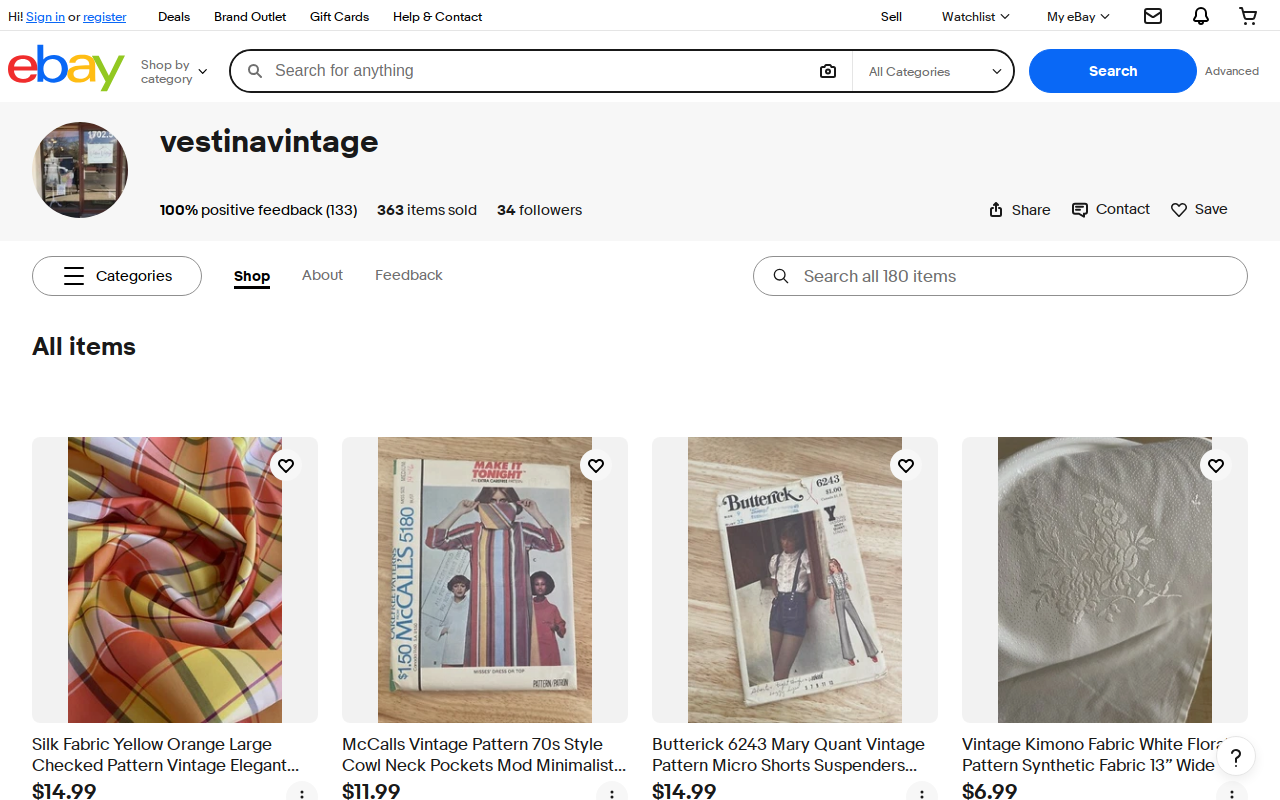Open more options for Silk Fabric listing
Image resolution: width=1280 pixels, height=800 pixels.
coord(302,793)
